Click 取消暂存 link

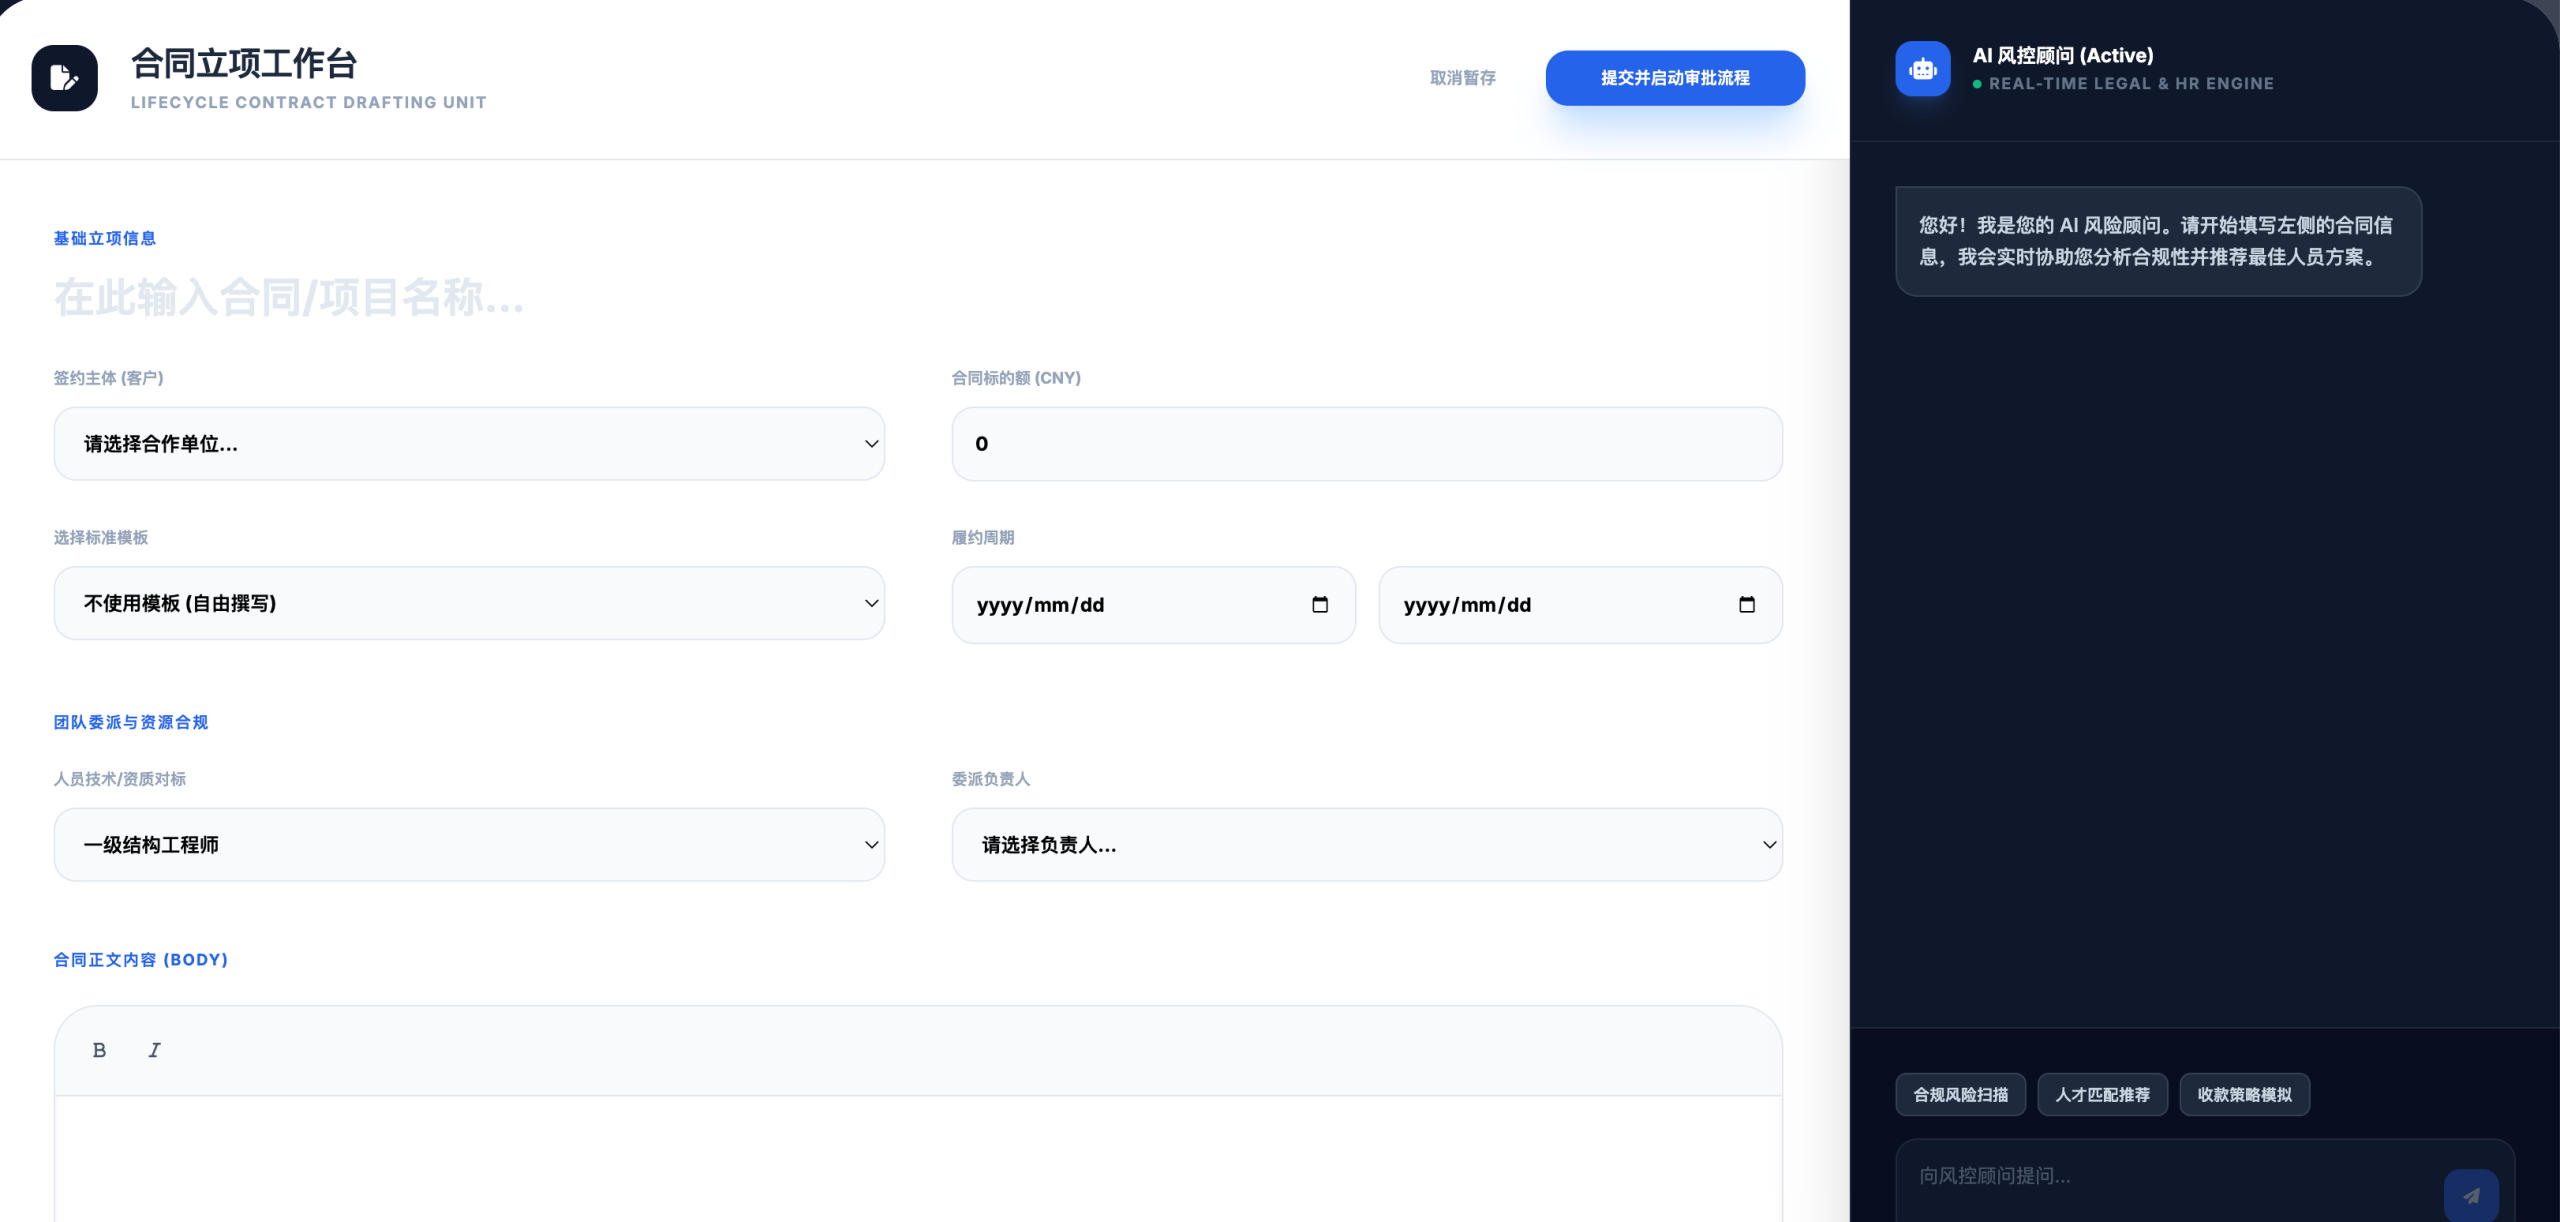point(1463,78)
